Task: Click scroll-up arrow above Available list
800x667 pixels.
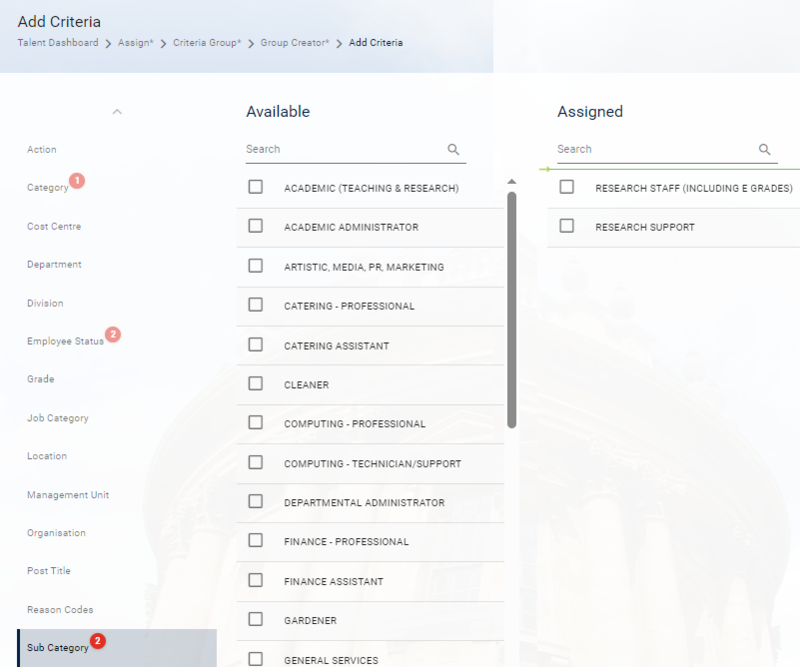Action: pyautogui.click(x=512, y=182)
